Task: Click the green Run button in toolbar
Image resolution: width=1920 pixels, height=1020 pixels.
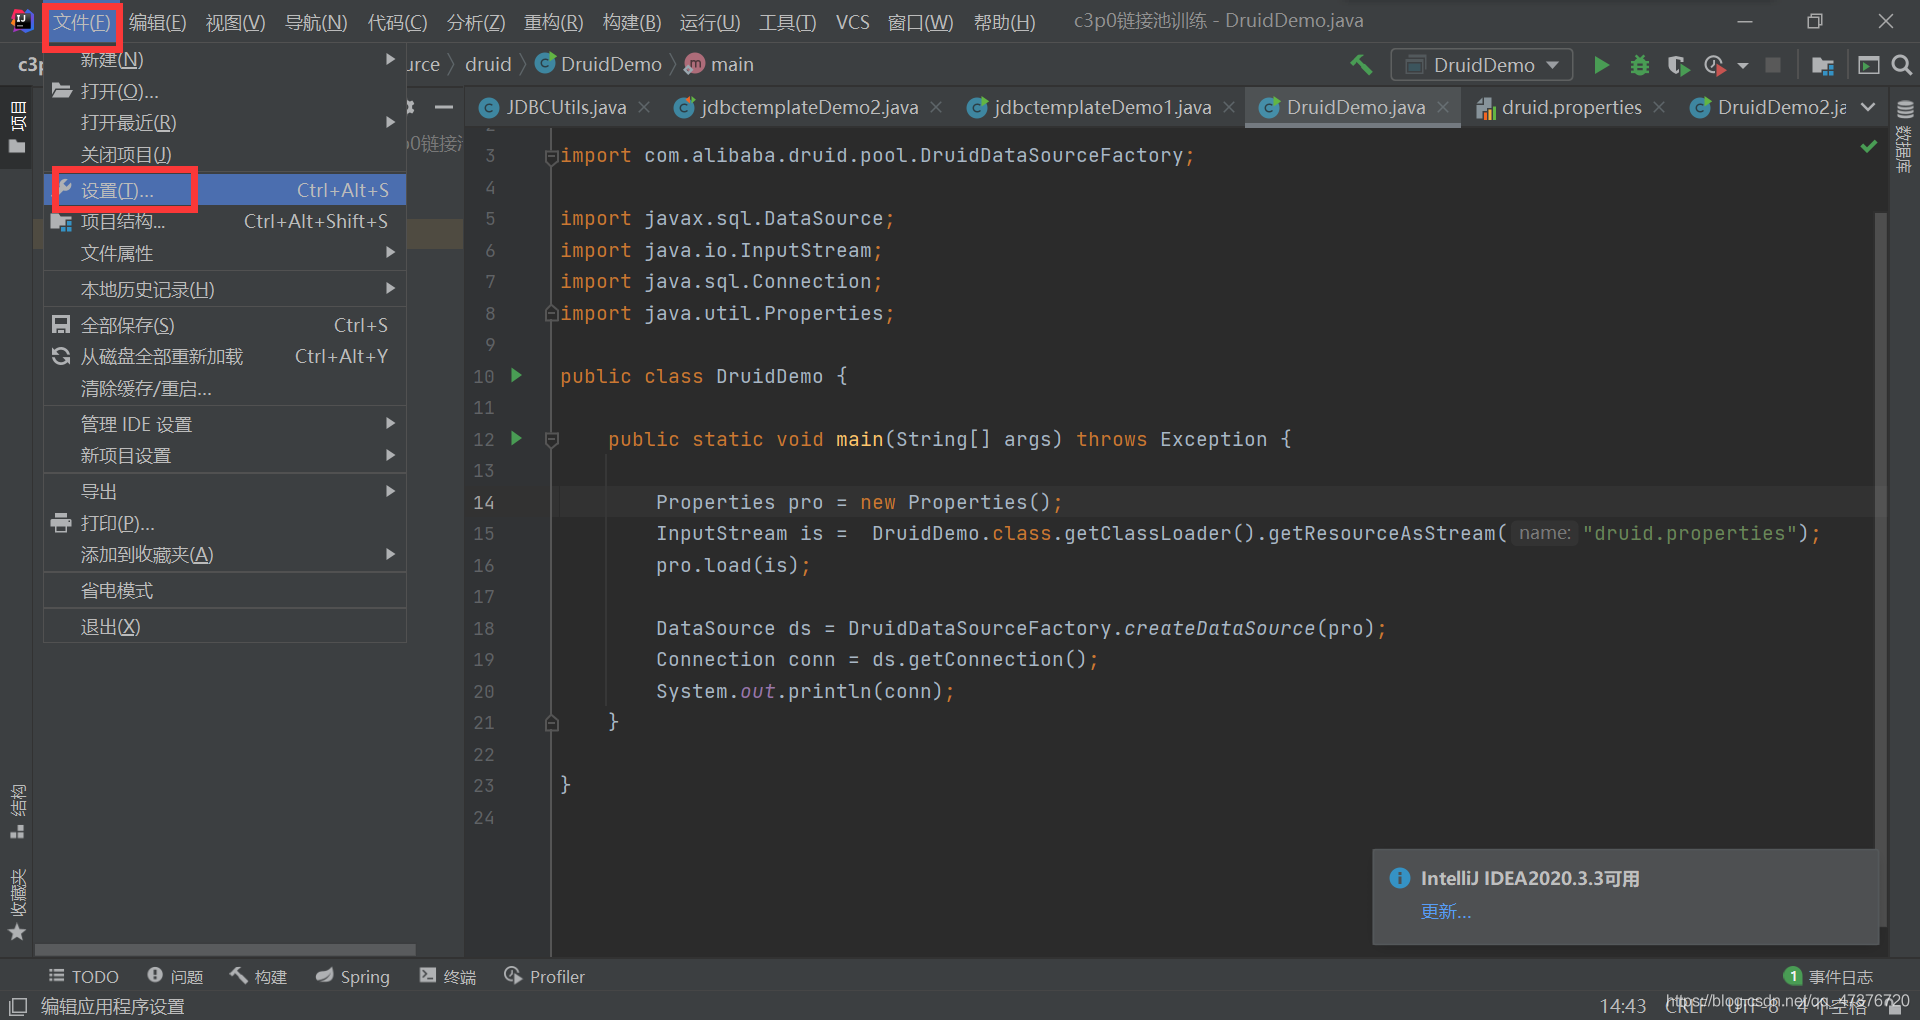Action: coord(1601,65)
